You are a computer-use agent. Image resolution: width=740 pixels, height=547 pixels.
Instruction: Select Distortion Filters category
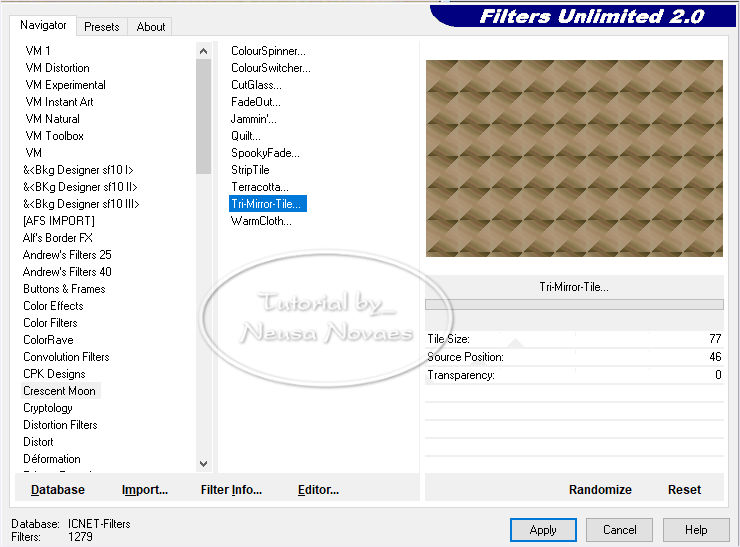point(60,424)
